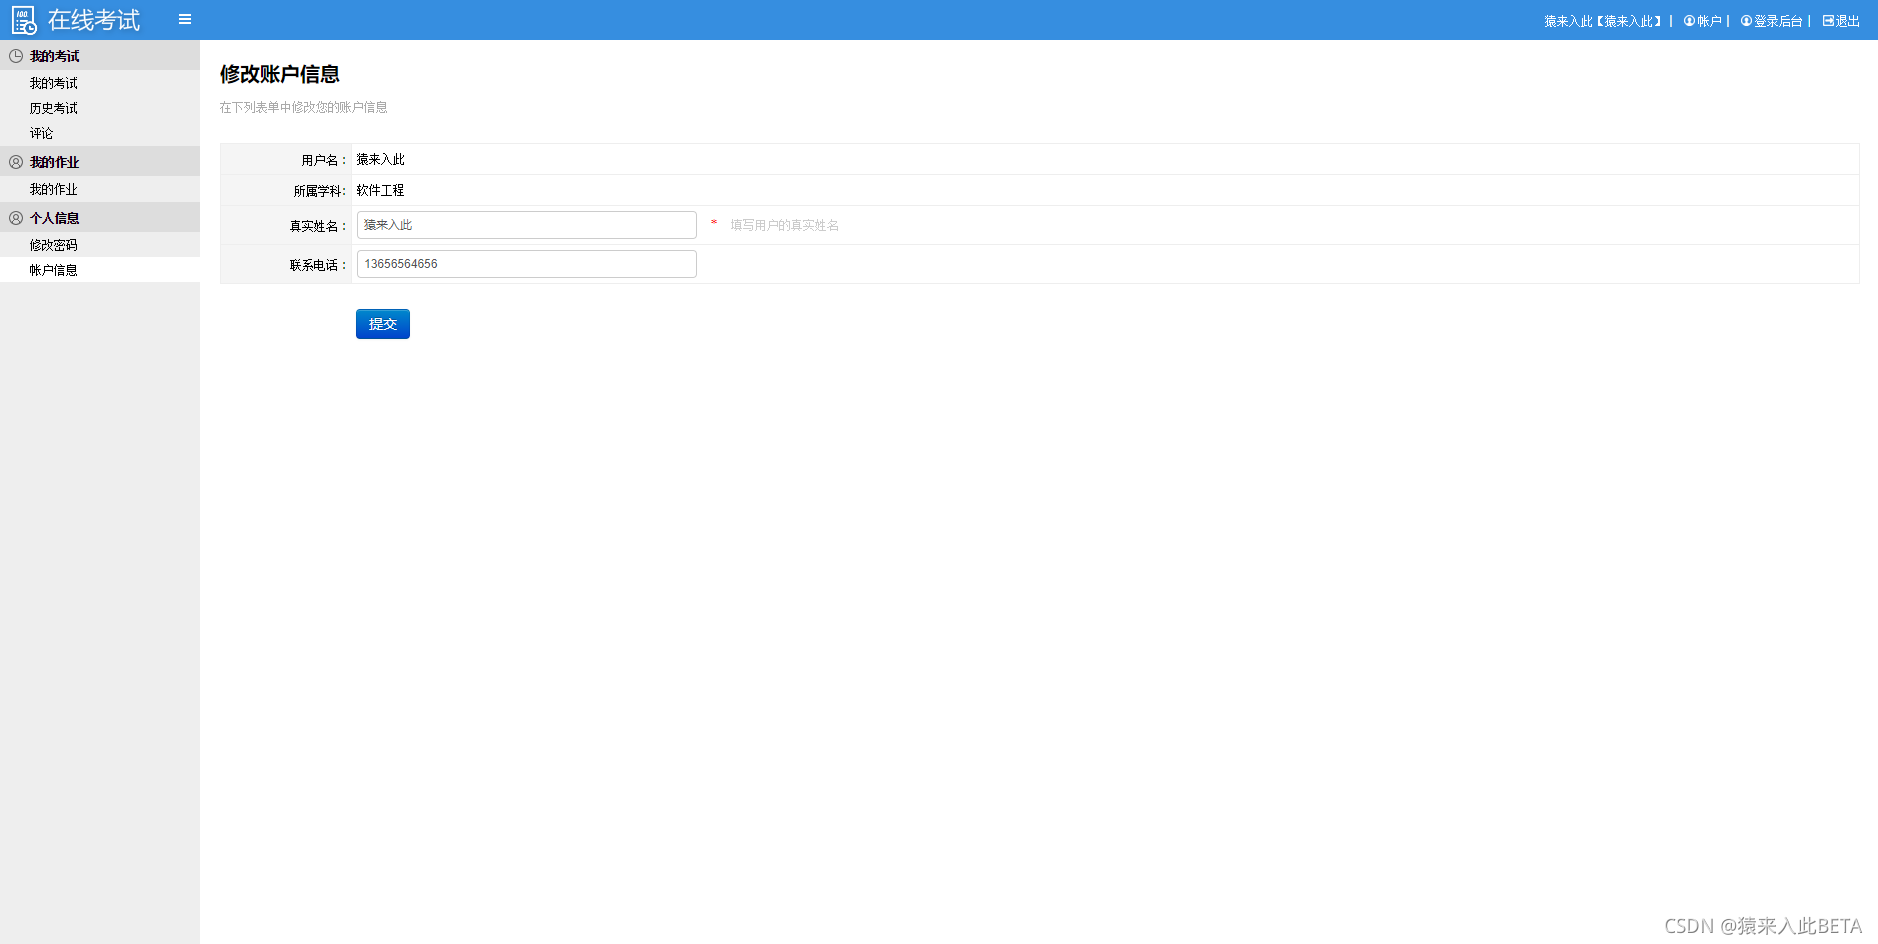Click the hint text 填写用户的真实姓名
The width and height of the screenshot is (1878, 944).
784,225
